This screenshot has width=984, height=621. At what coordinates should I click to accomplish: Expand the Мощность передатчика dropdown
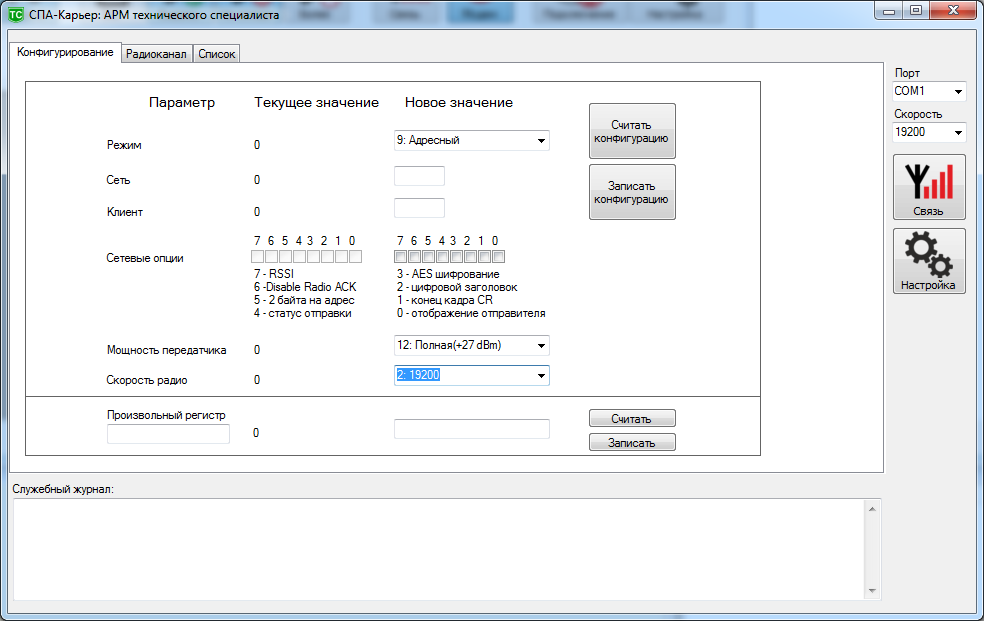coord(472,346)
